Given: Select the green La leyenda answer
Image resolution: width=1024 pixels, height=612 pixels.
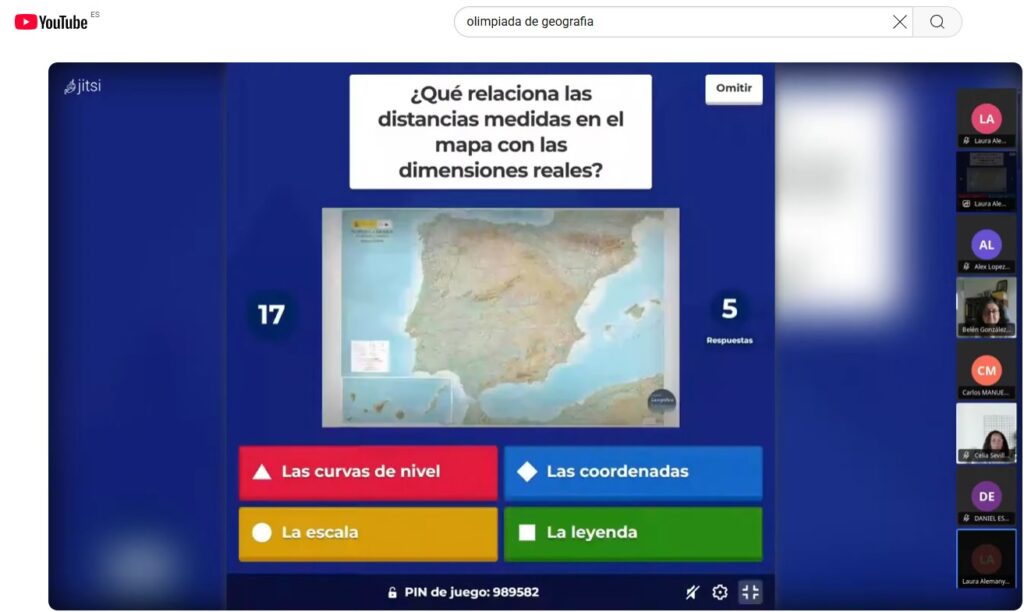Looking at the screenshot, I should coord(632,533).
